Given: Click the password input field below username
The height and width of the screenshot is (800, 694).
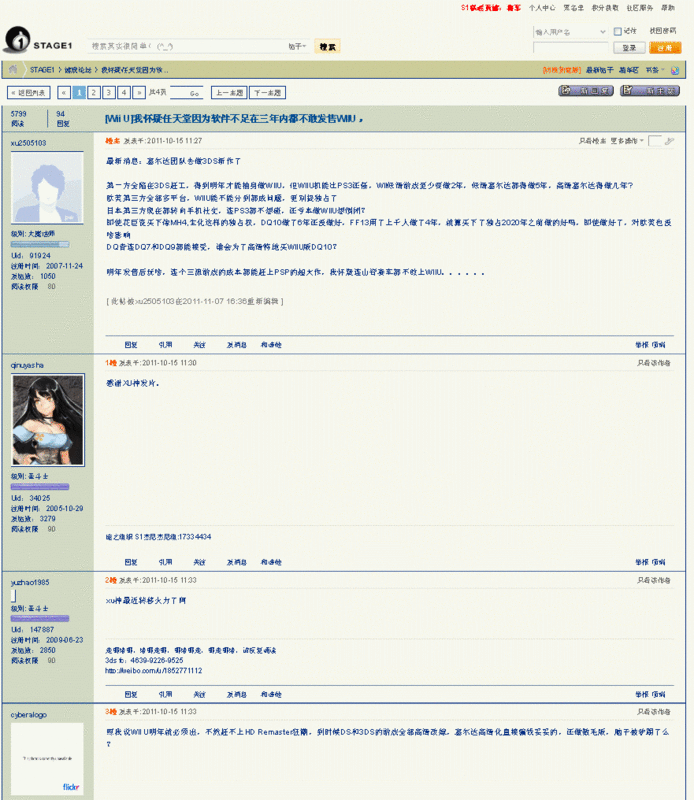Looking at the screenshot, I should tap(571, 48).
